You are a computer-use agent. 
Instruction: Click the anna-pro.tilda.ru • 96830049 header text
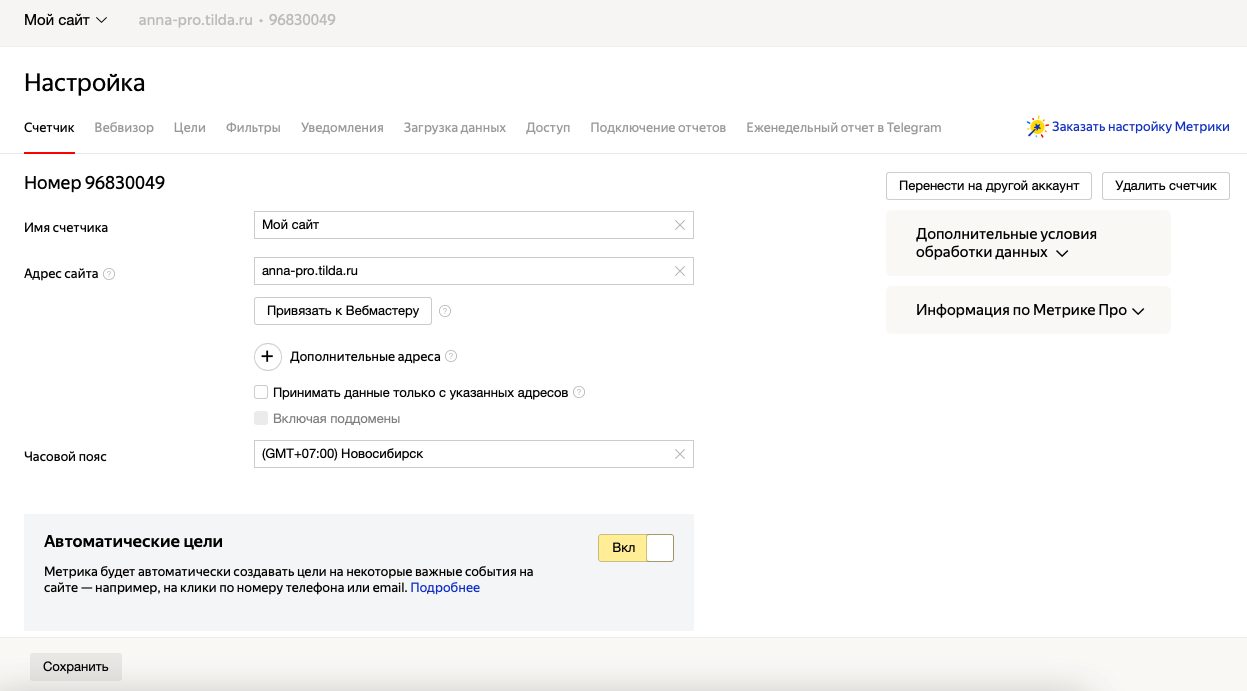click(x=237, y=20)
